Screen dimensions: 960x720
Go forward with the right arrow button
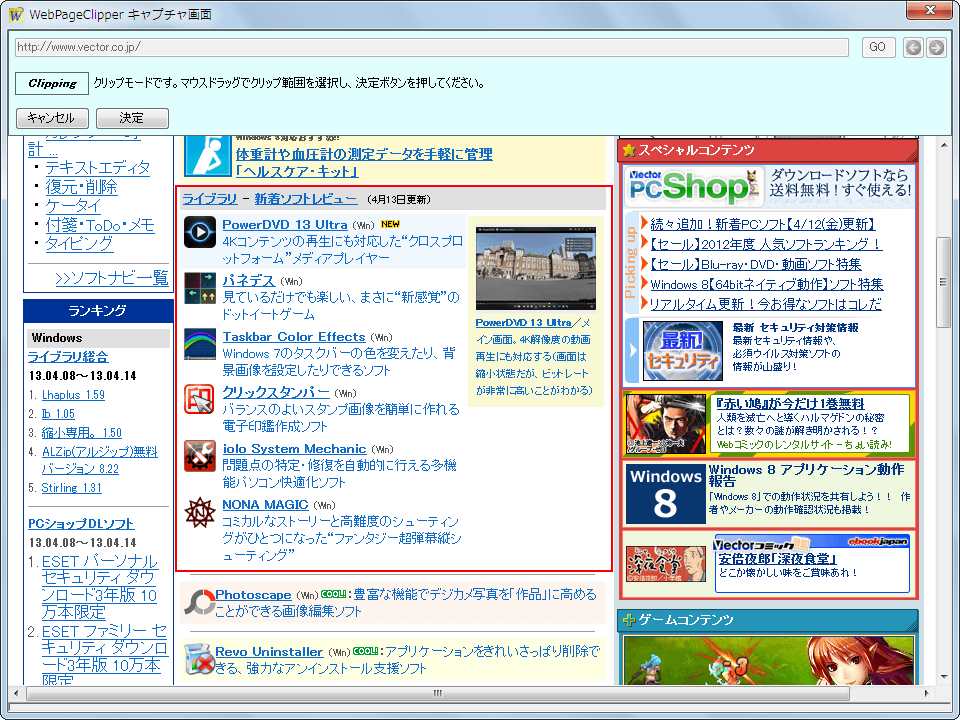936,47
